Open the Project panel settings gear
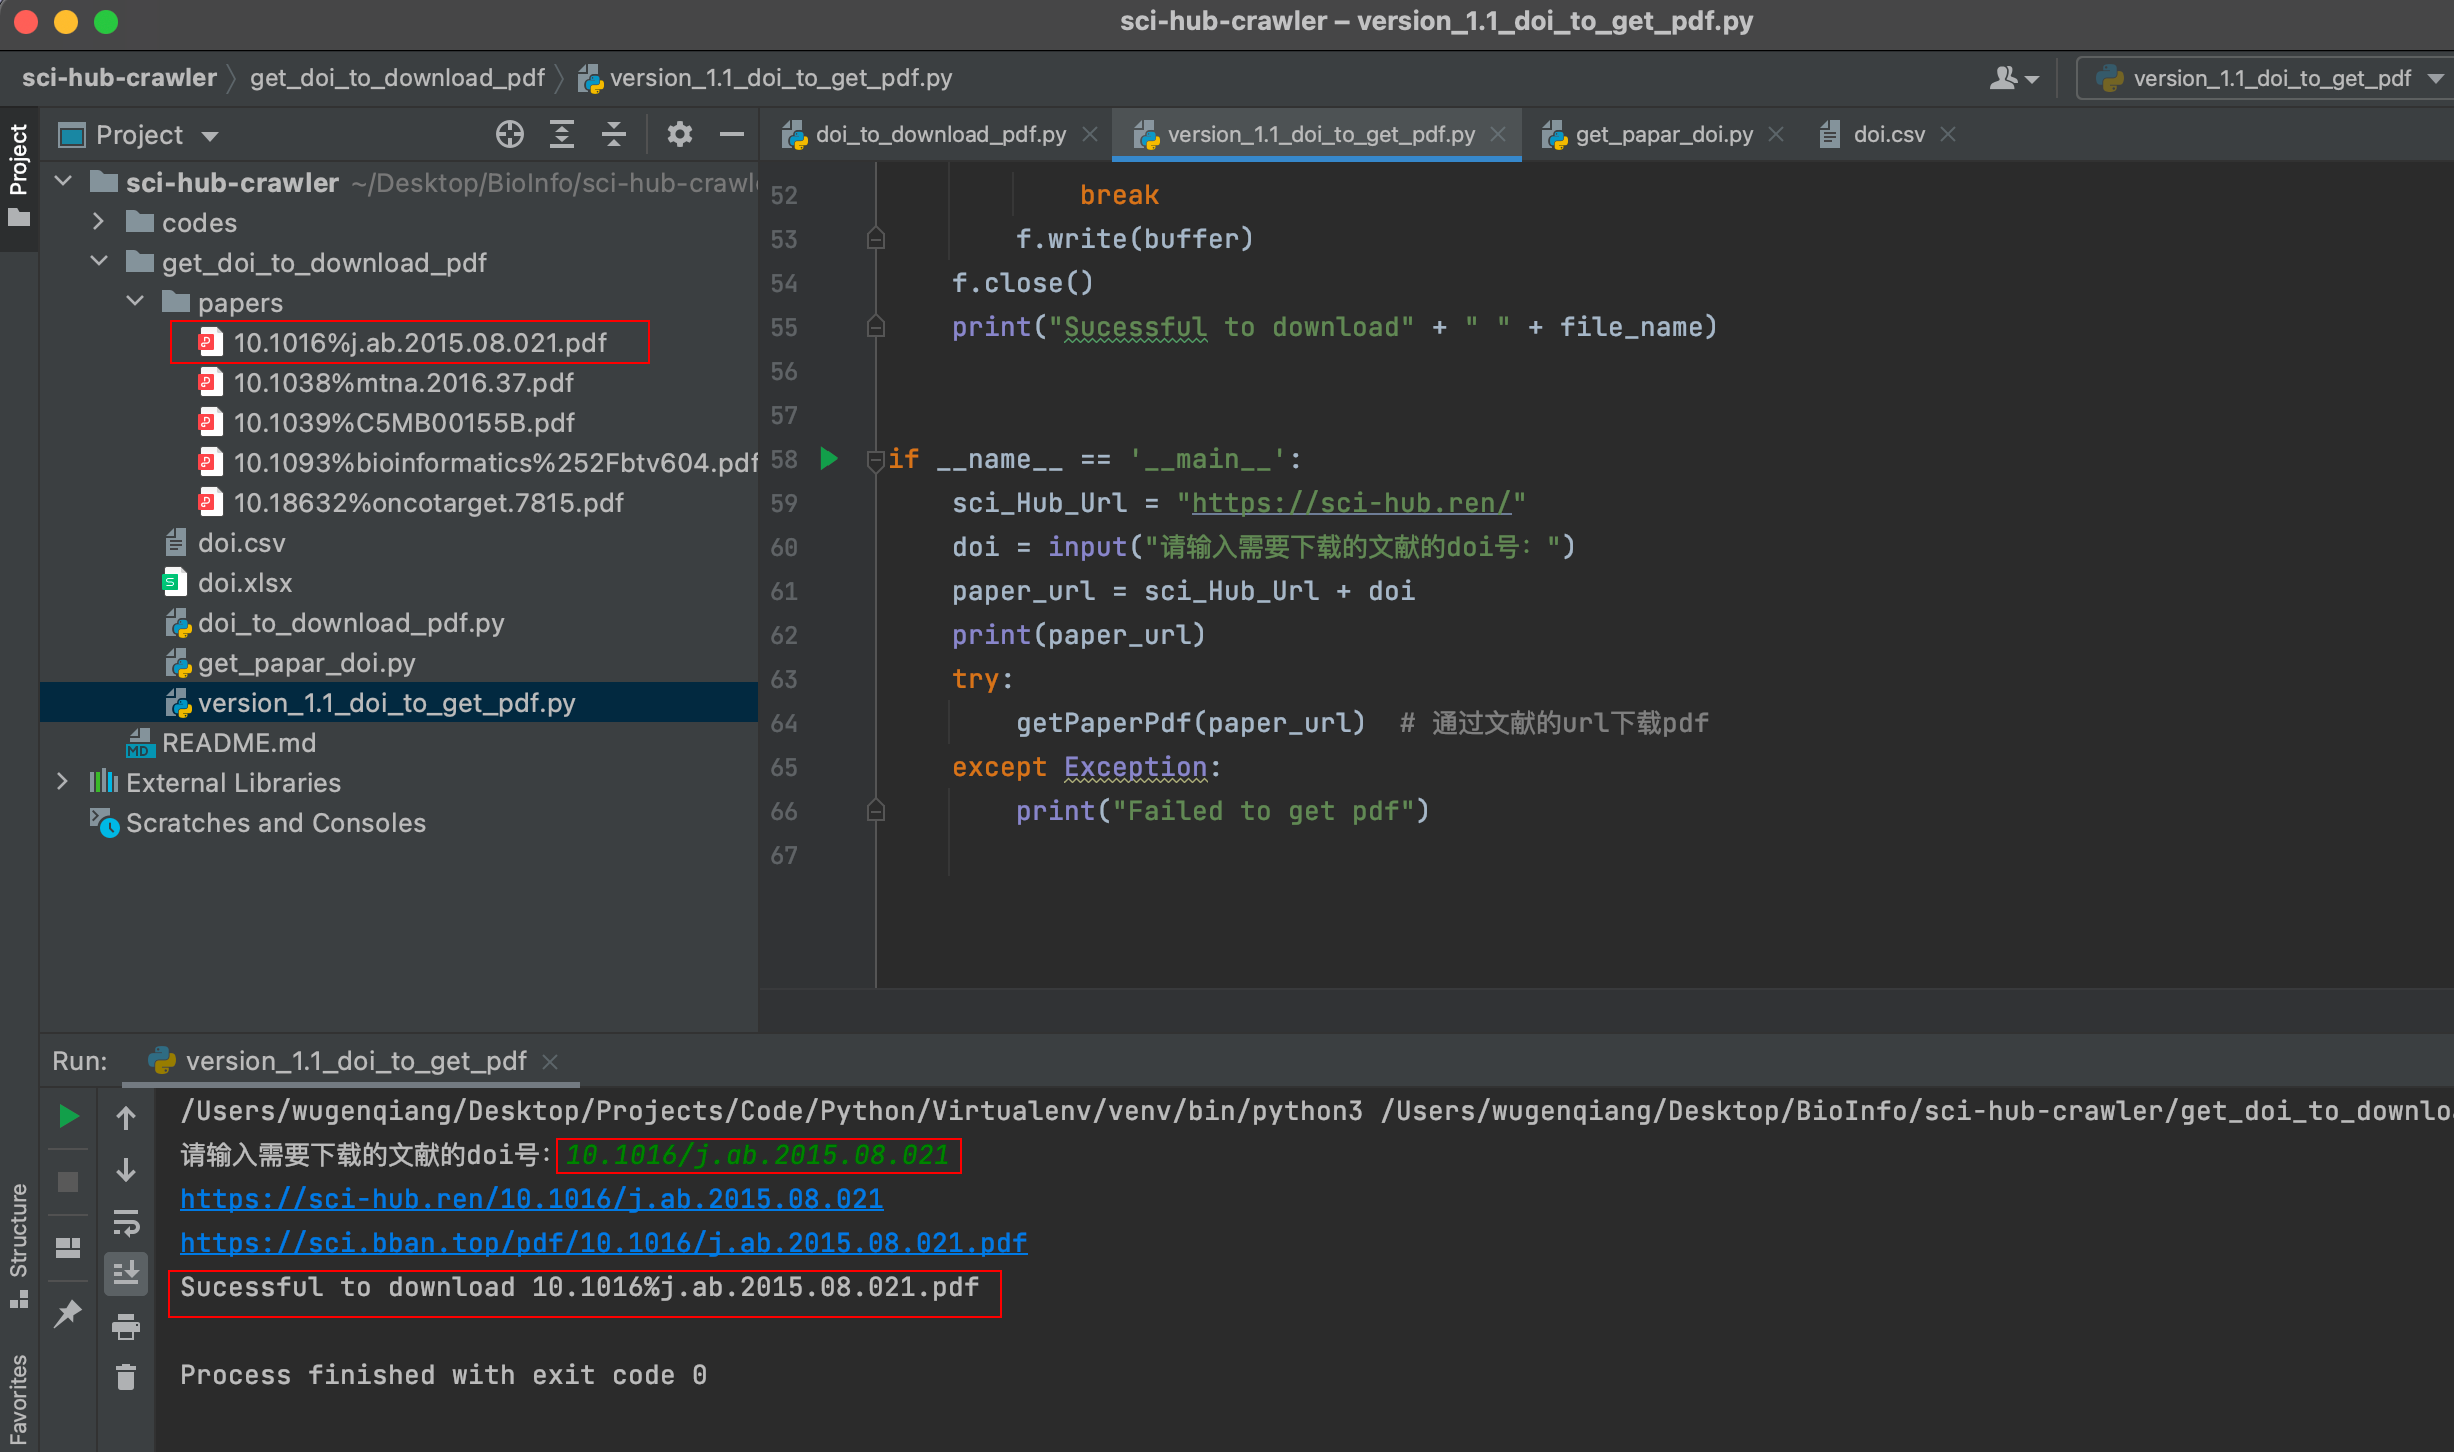The width and height of the screenshot is (2454, 1452). [x=680, y=134]
